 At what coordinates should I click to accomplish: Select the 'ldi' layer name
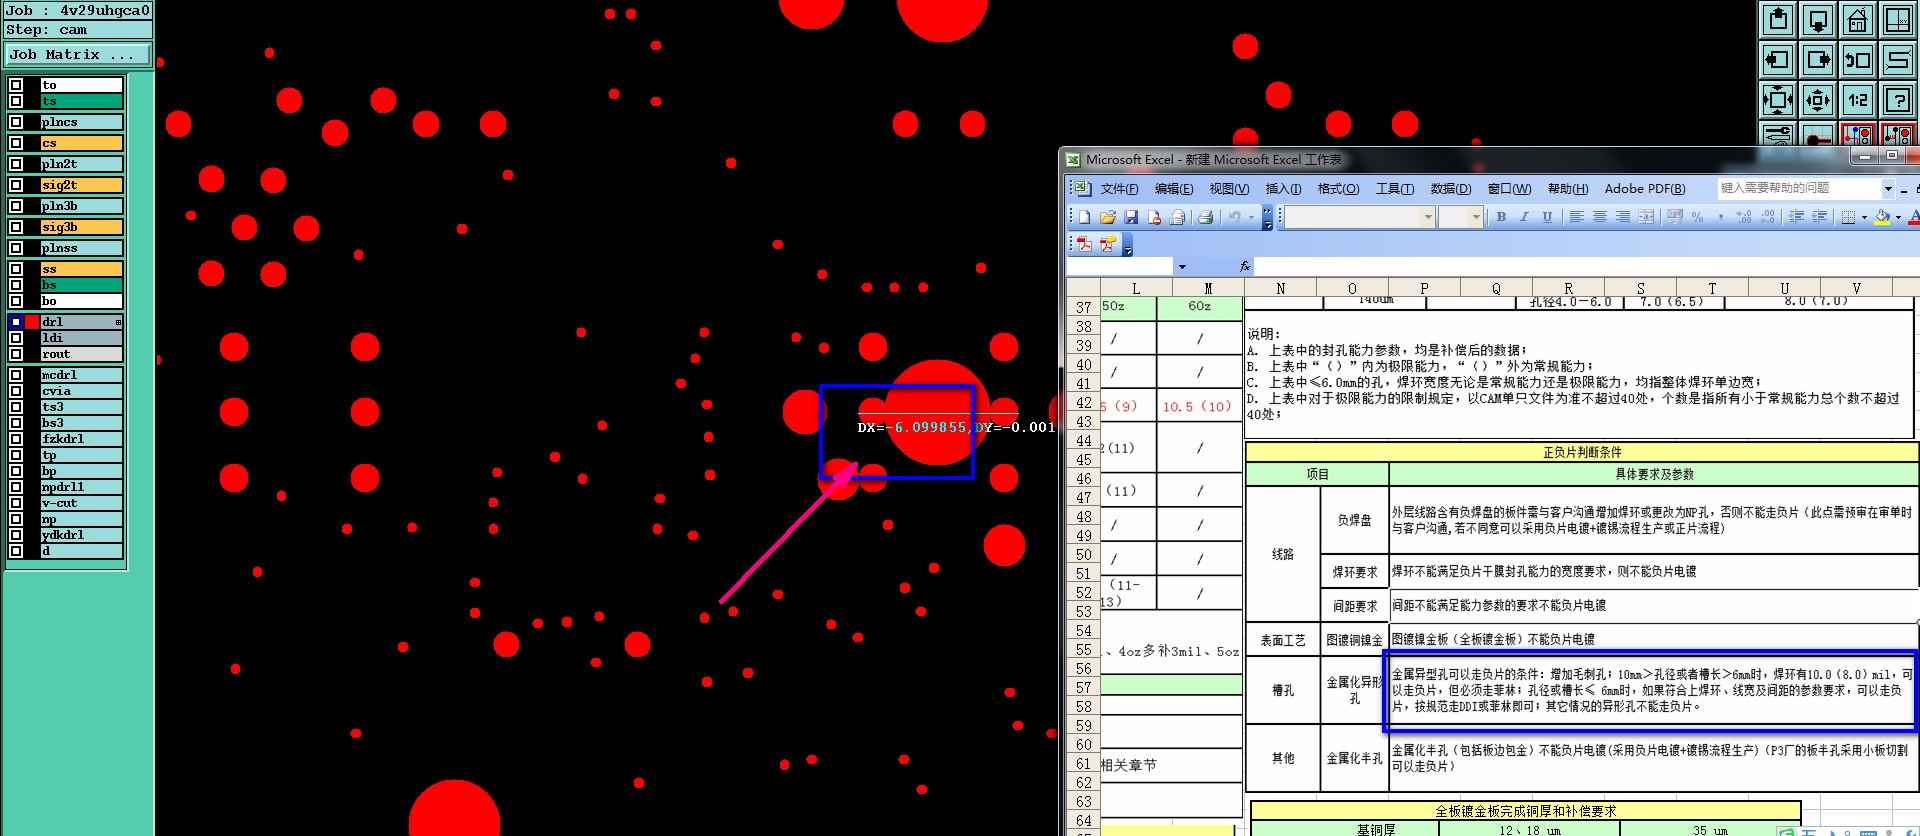point(81,338)
